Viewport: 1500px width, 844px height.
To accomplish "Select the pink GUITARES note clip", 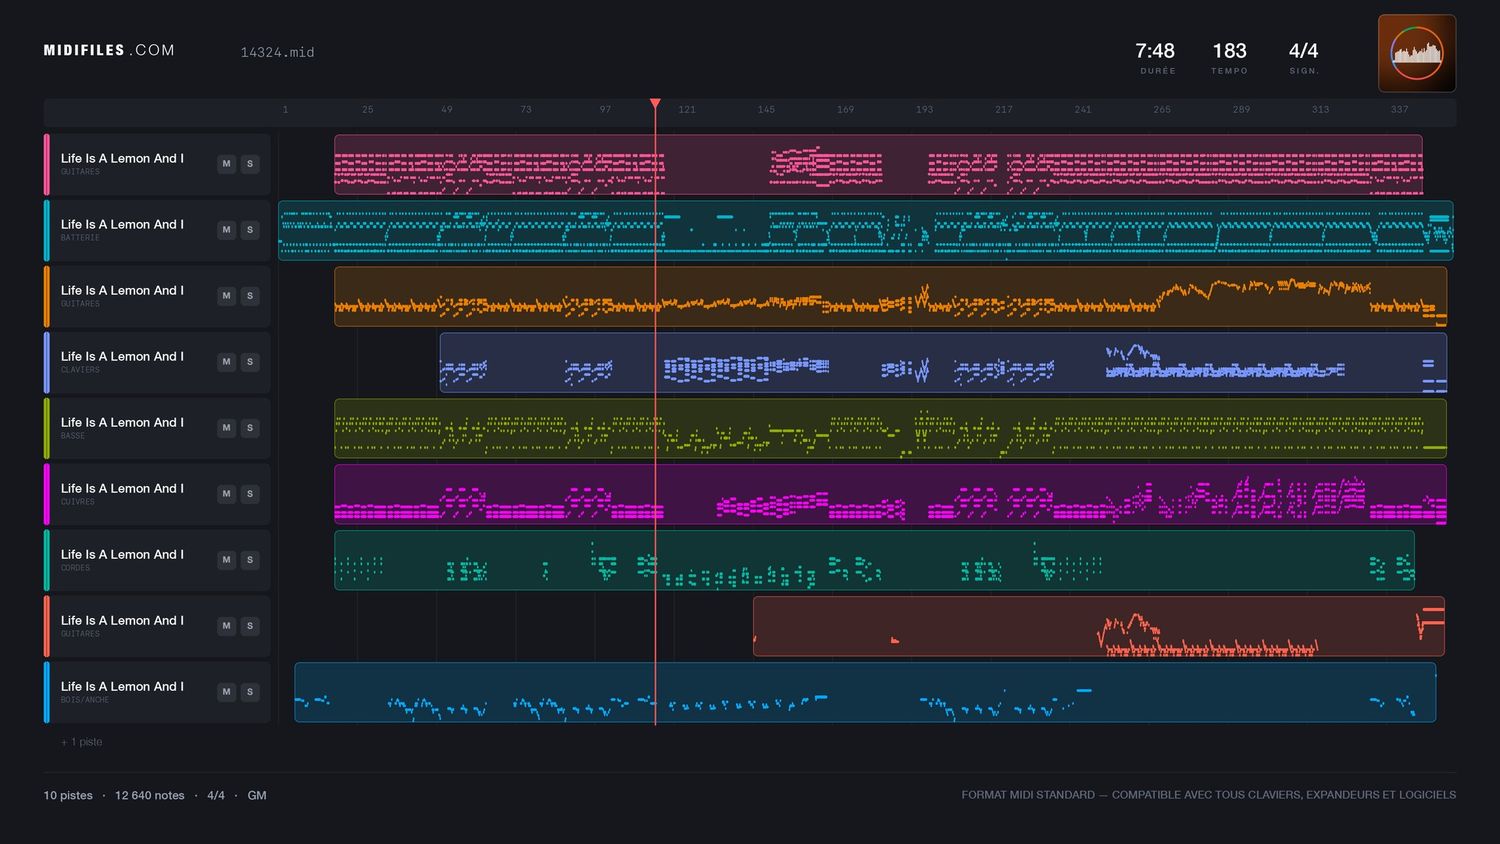I will (x=878, y=164).
